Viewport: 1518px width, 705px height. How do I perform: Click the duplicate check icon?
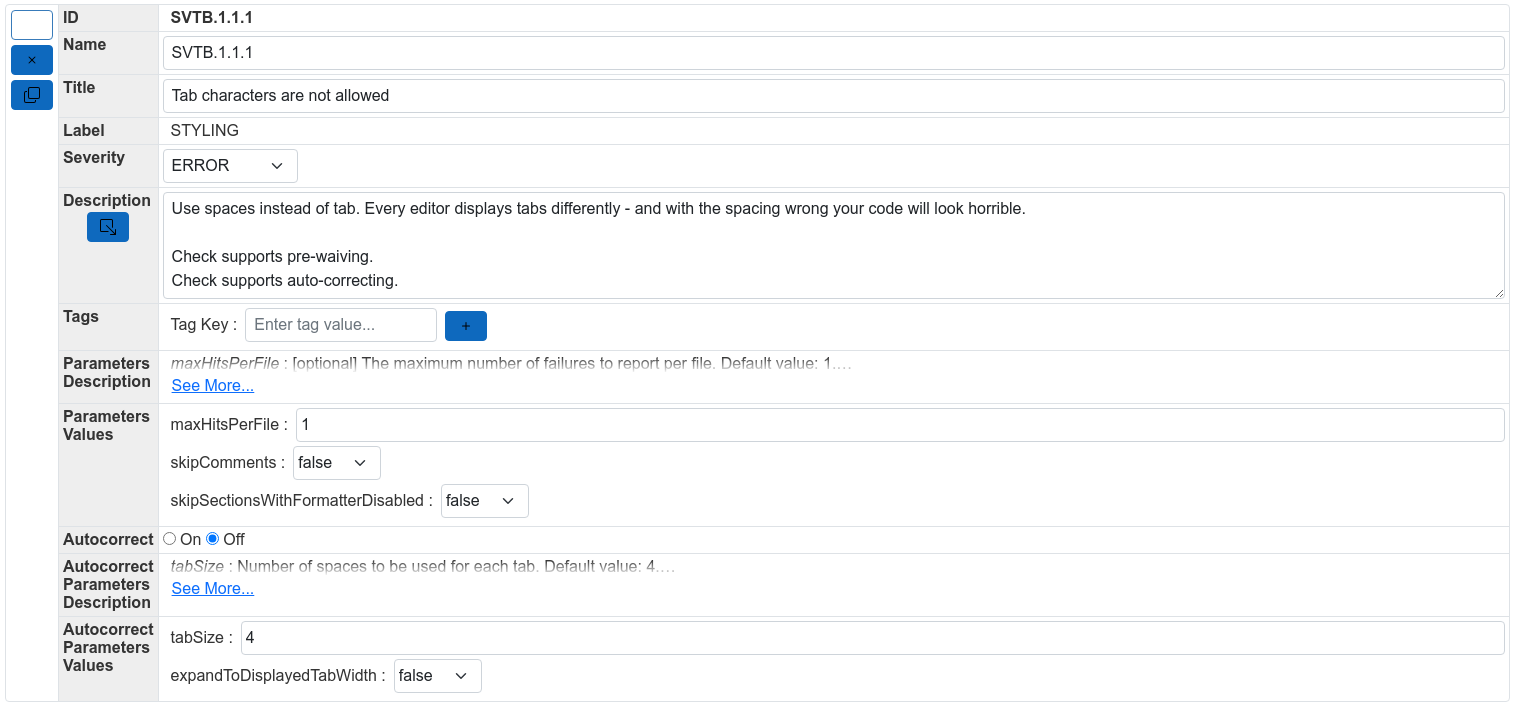31,94
